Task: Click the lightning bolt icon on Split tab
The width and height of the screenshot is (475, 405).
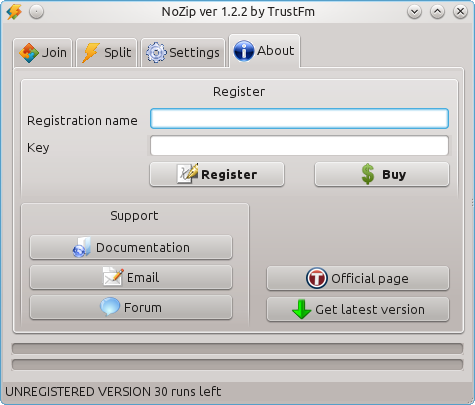Action: tap(91, 53)
